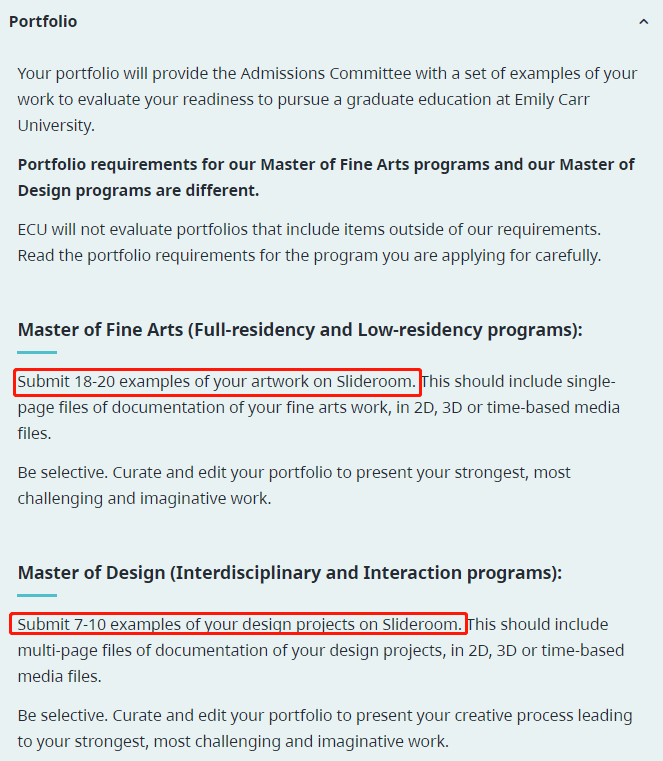Click the word 'Slideroom' in Fine Arts section
The image size is (663, 761).
coord(374,382)
